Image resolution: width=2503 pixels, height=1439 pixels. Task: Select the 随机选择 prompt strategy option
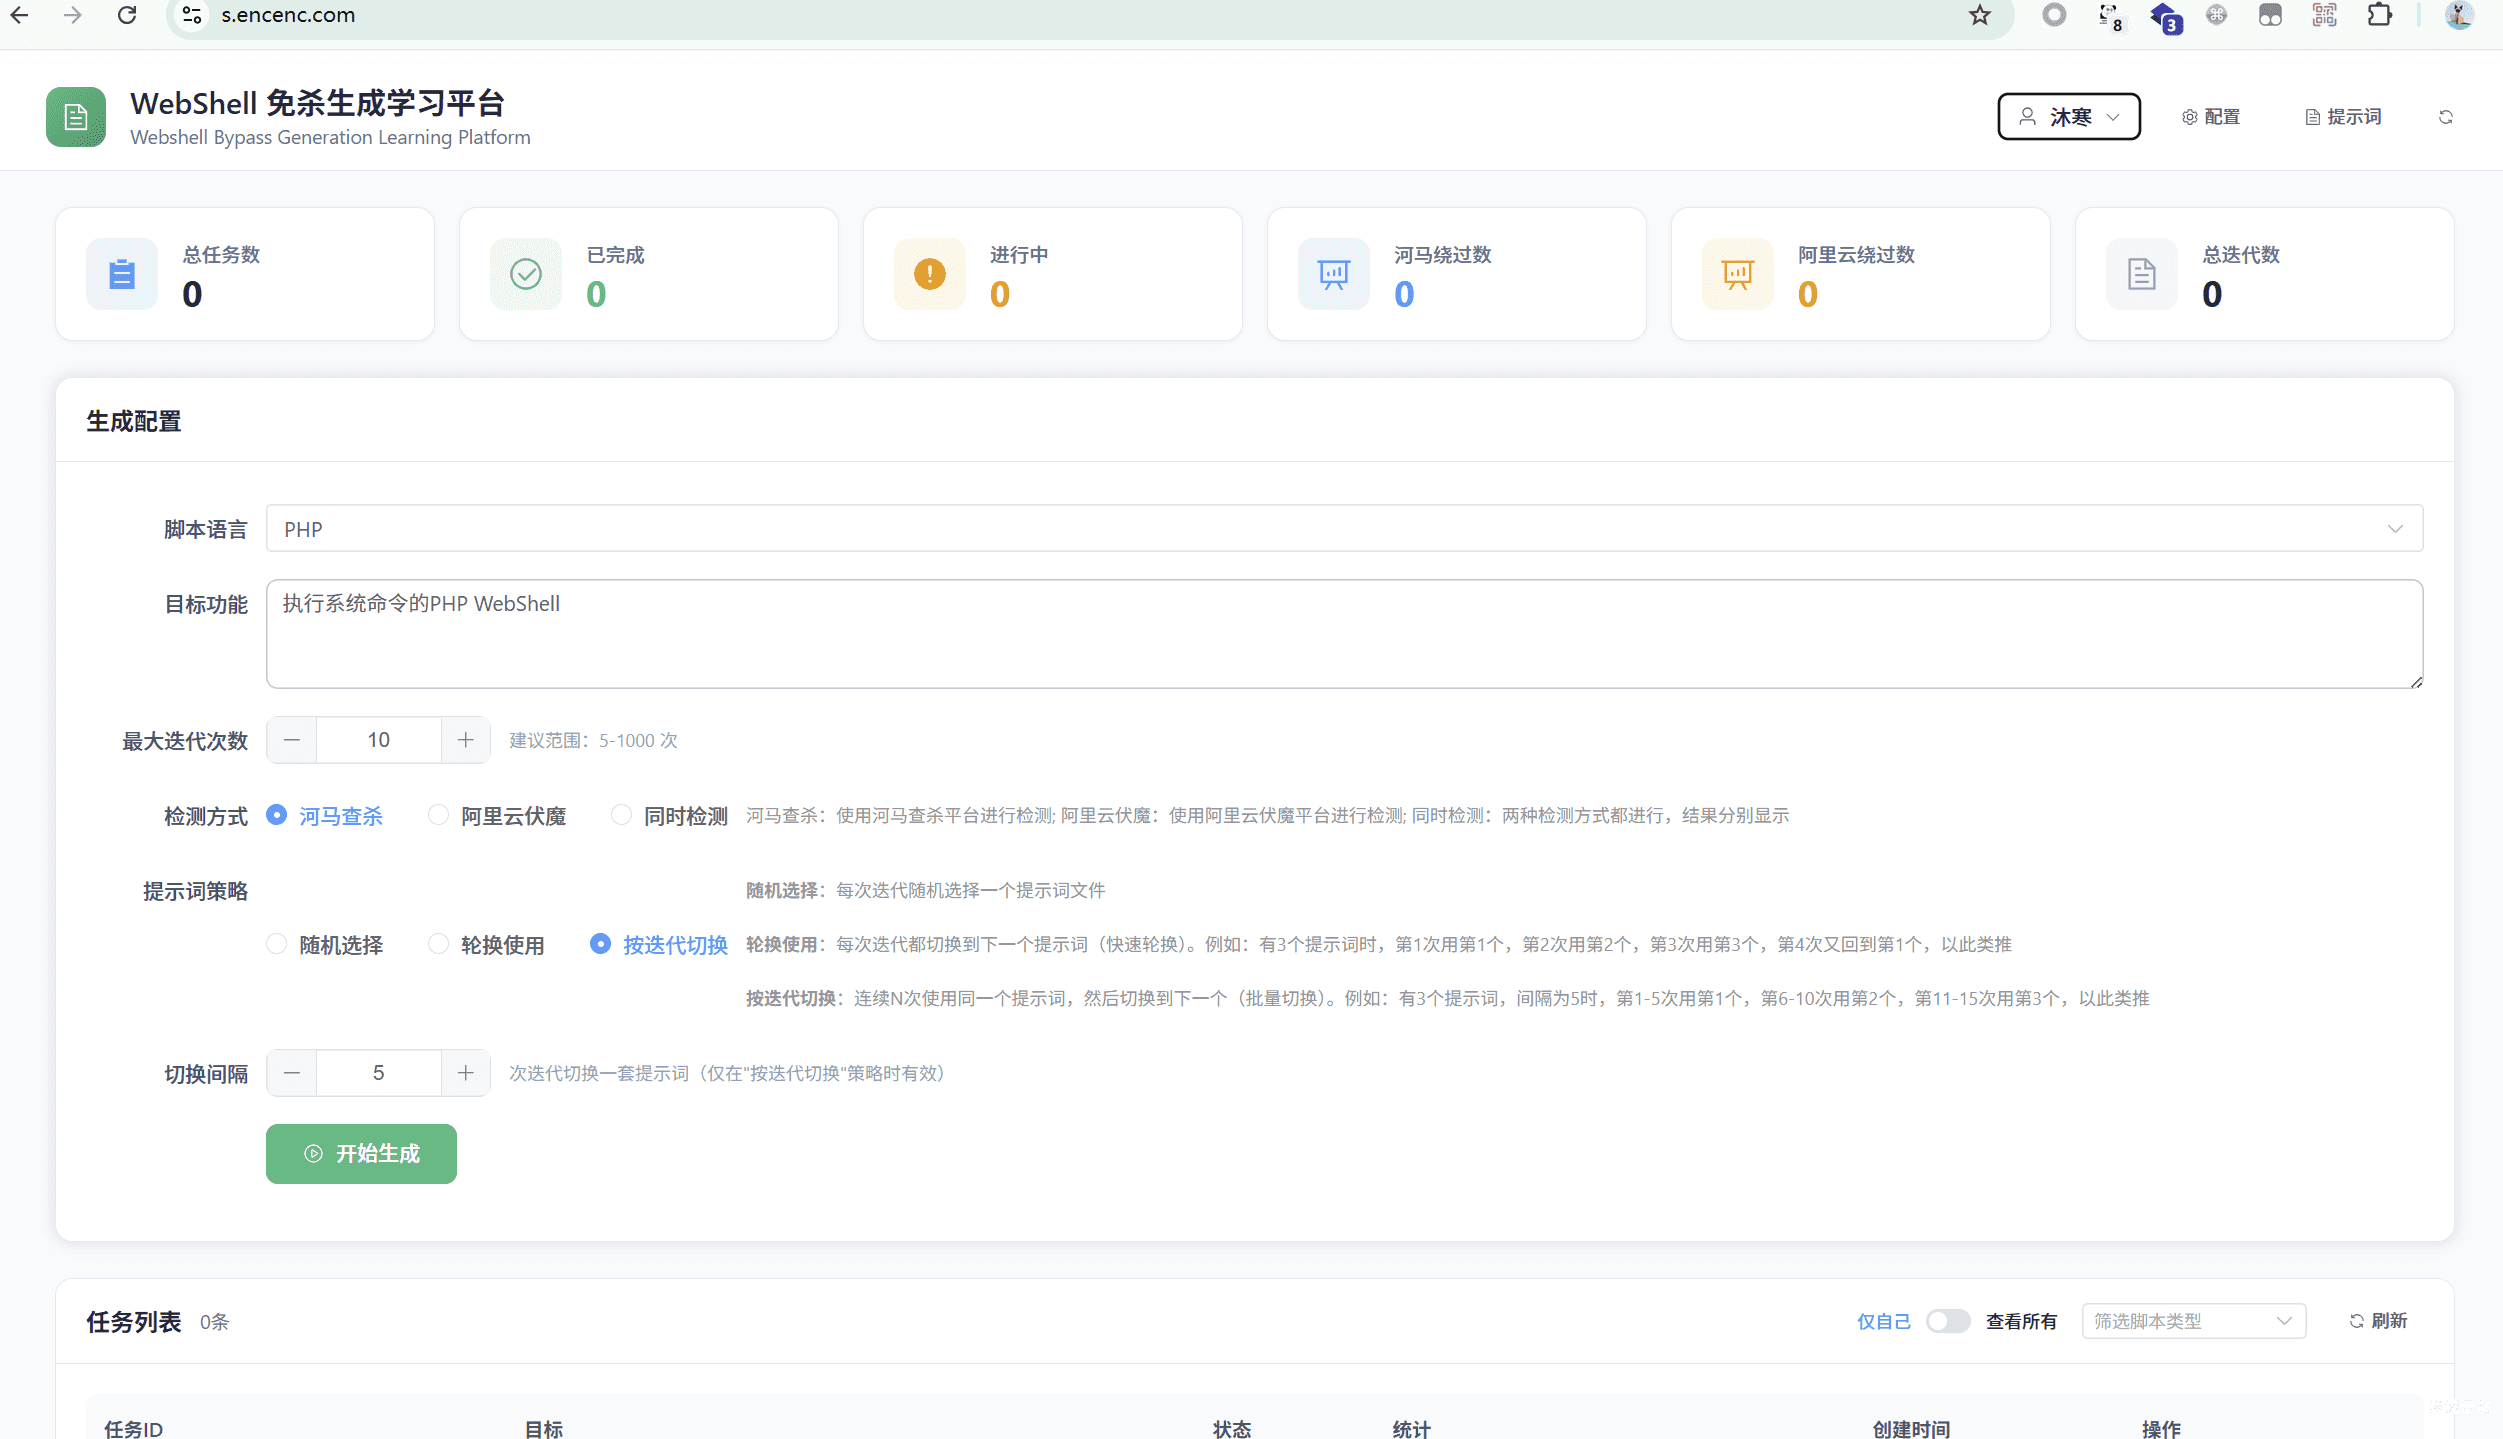coord(276,944)
